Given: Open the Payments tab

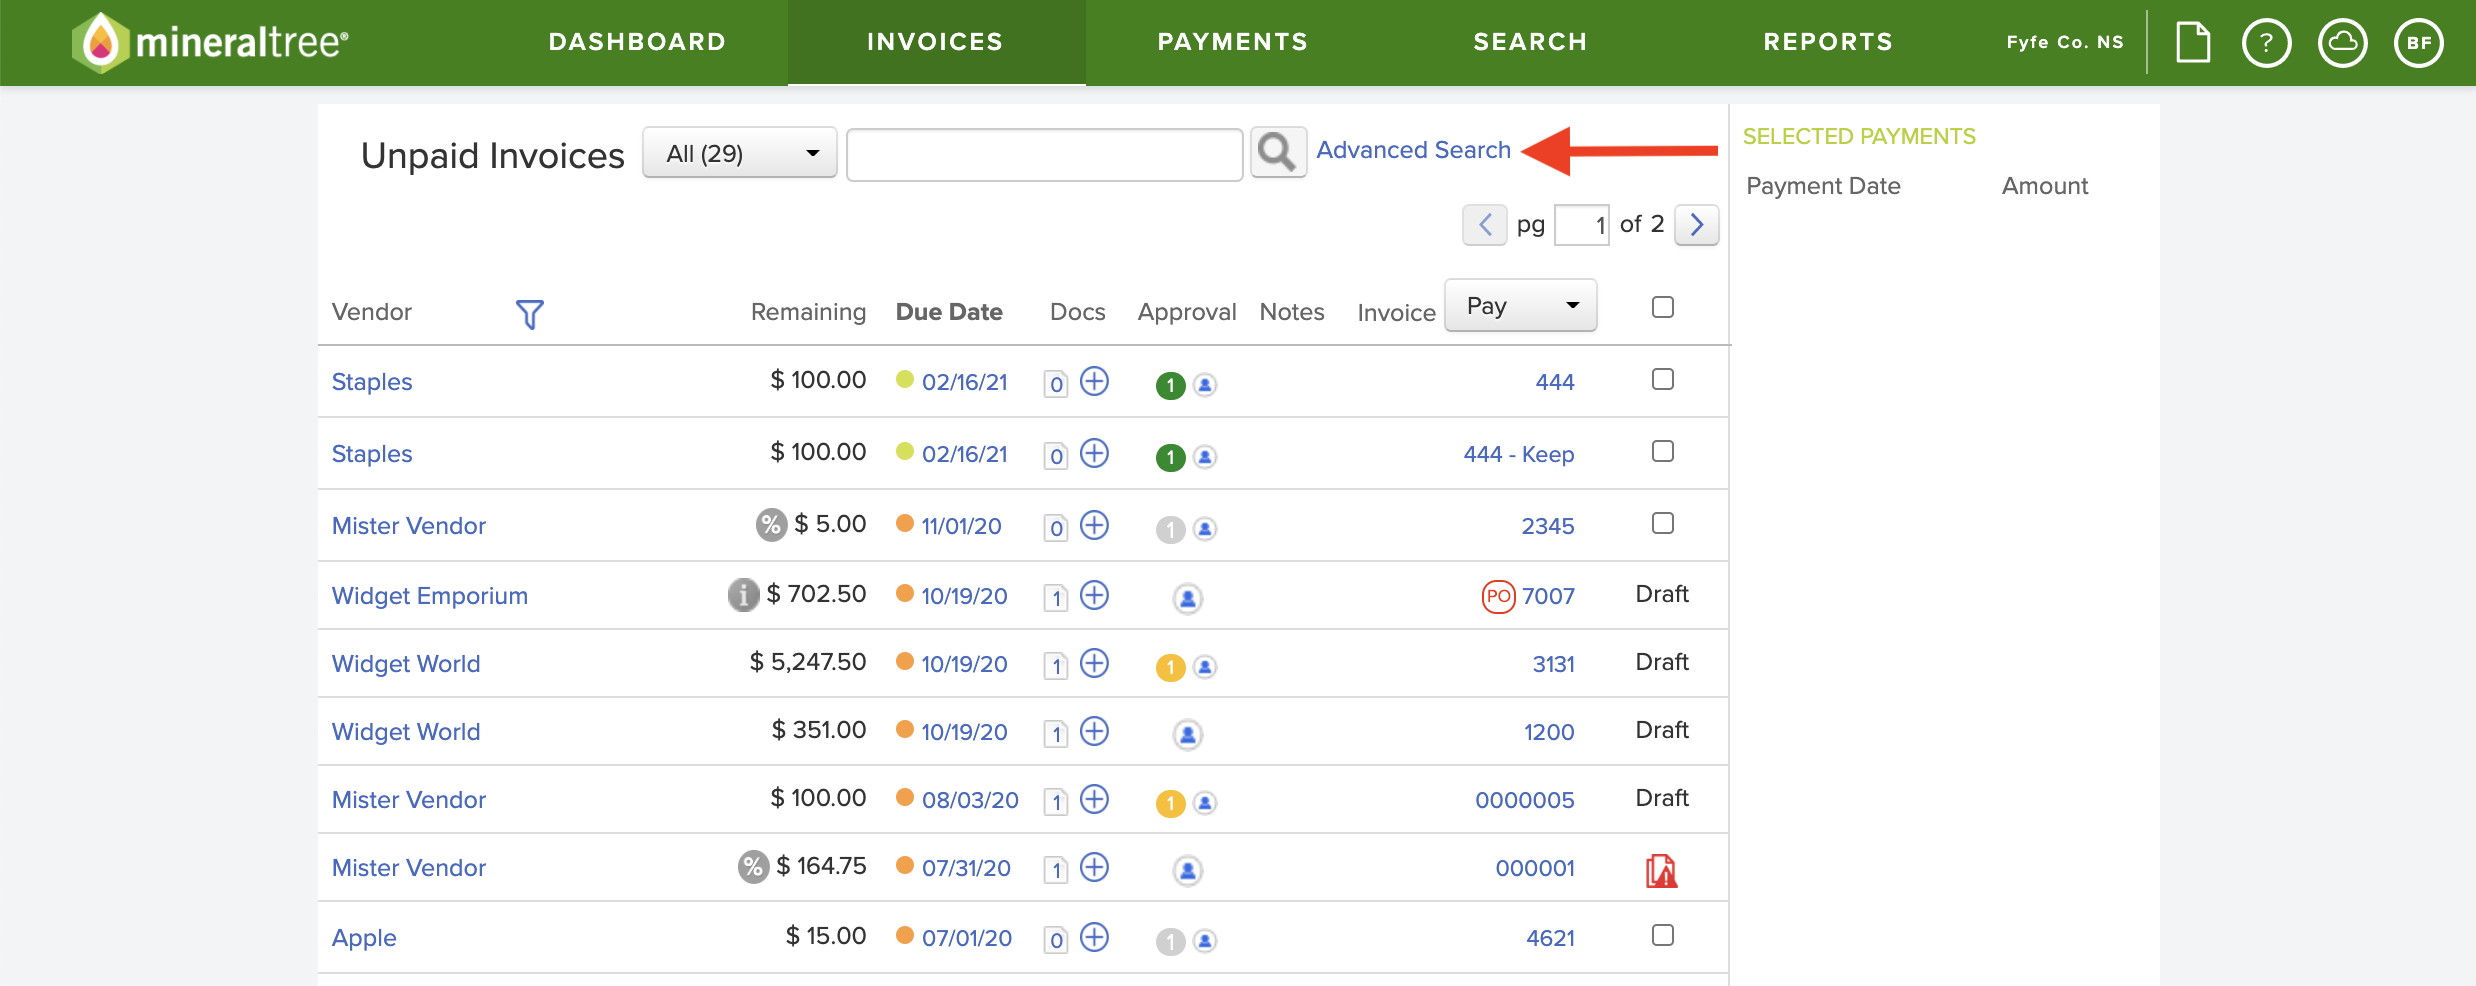Looking at the screenshot, I should click(x=1233, y=42).
